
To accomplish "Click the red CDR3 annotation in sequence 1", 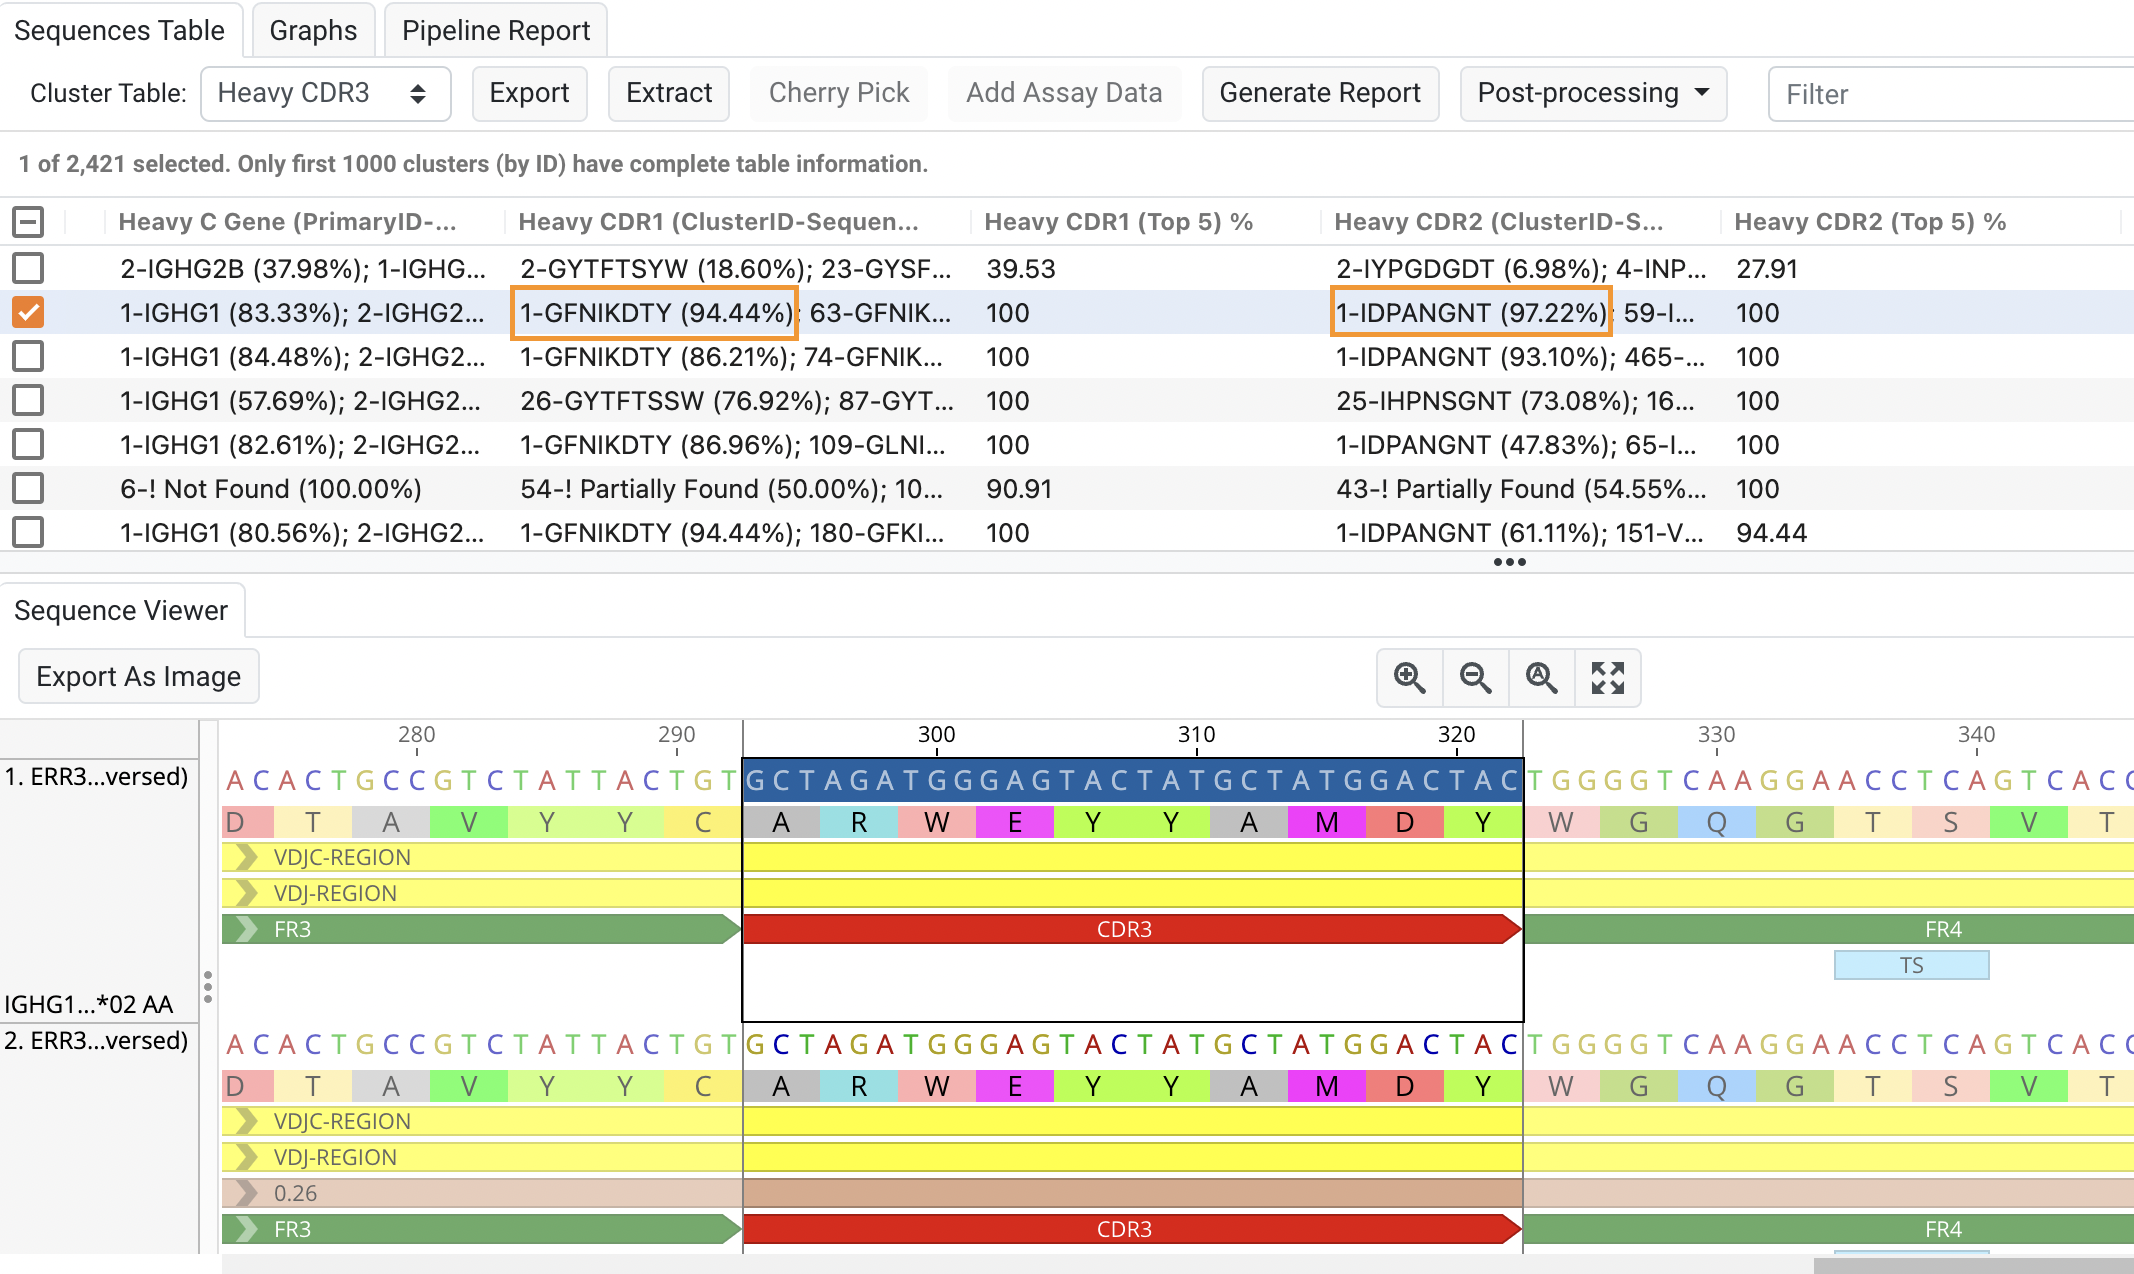I will click(x=1132, y=929).
